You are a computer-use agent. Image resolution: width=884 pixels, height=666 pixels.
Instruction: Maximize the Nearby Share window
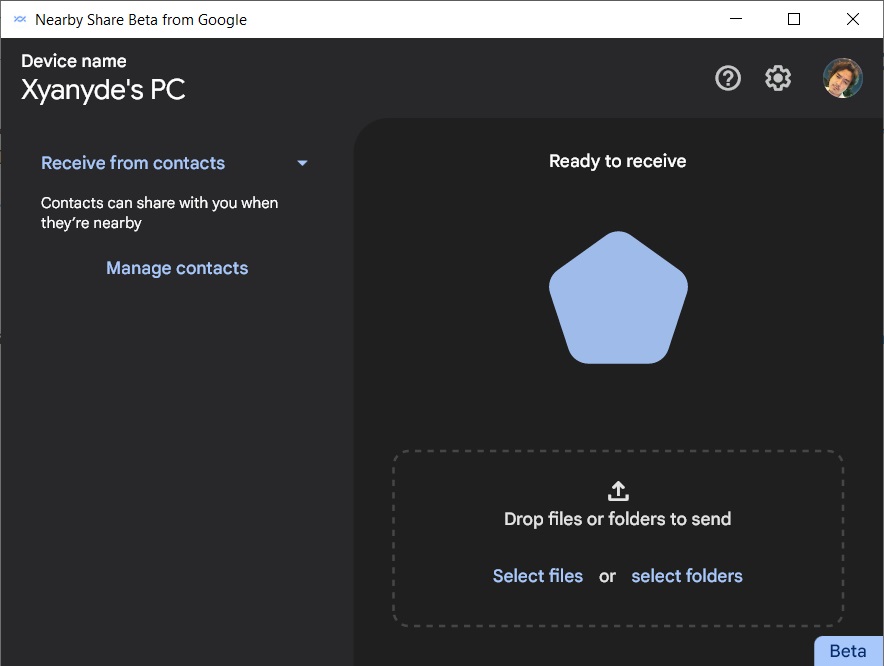point(793,19)
